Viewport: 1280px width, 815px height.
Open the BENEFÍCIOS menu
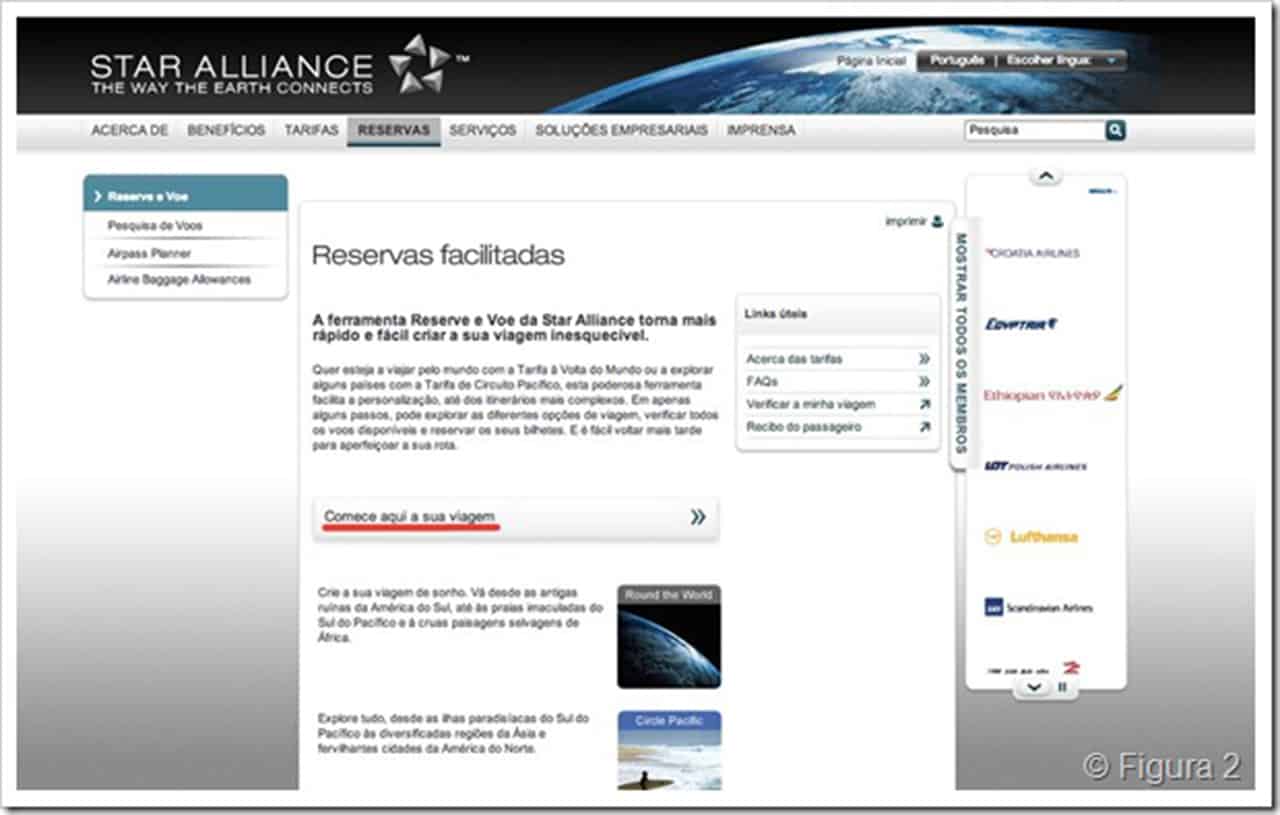226,130
